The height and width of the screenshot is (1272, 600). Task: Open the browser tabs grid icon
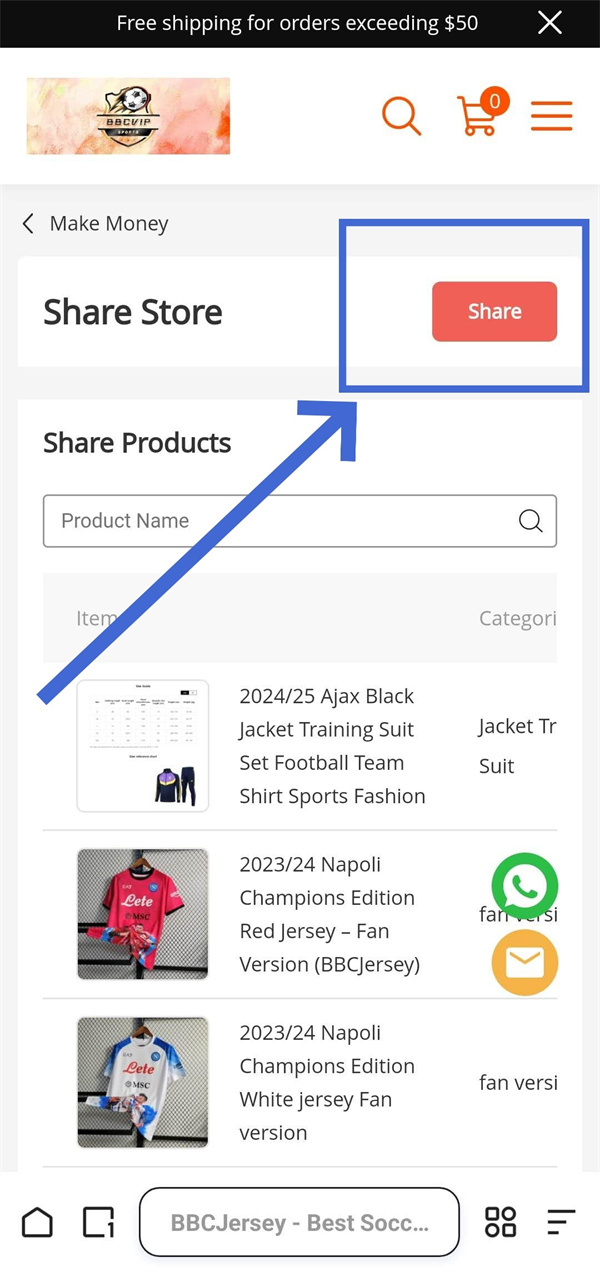click(x=500, y=1221)
